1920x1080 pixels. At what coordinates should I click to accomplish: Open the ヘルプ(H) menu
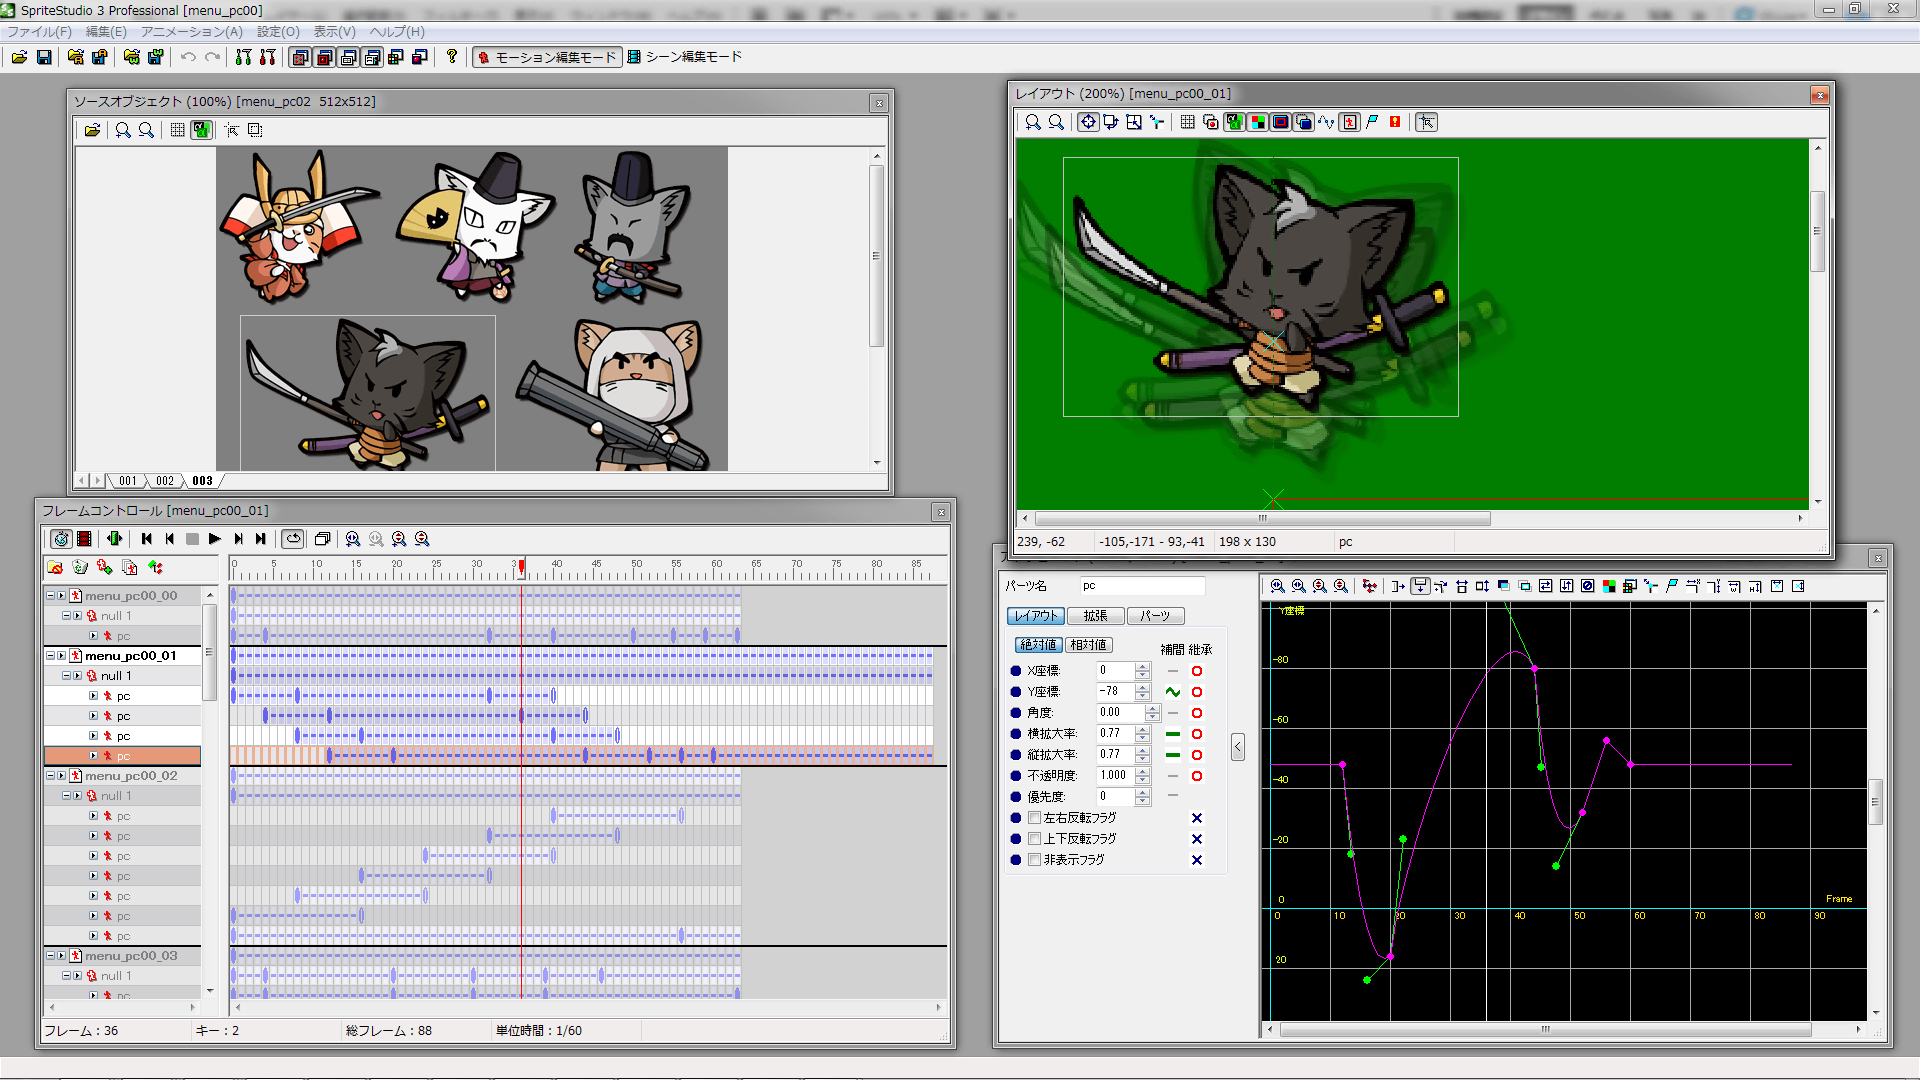397,32
